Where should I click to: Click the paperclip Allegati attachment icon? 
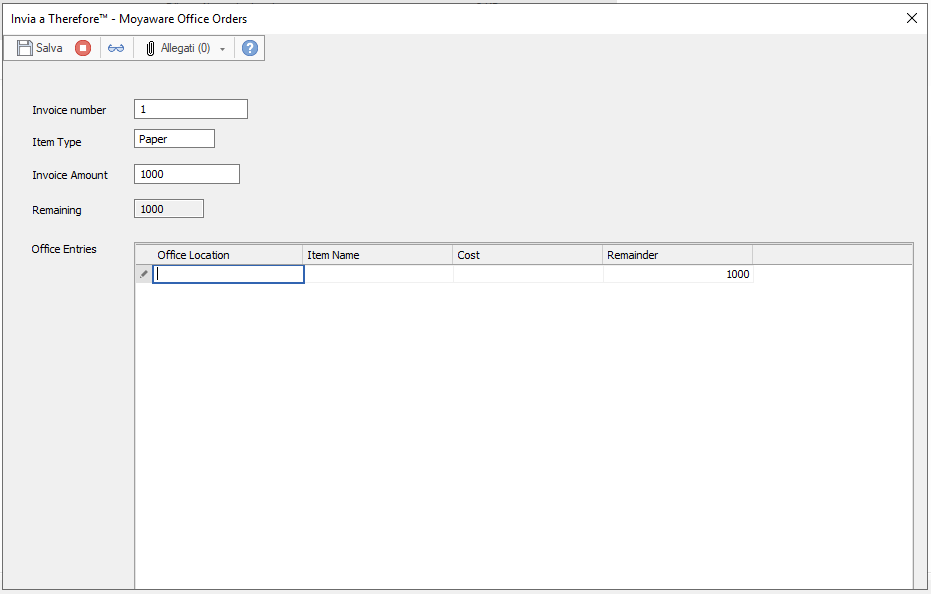pos(150,47)
